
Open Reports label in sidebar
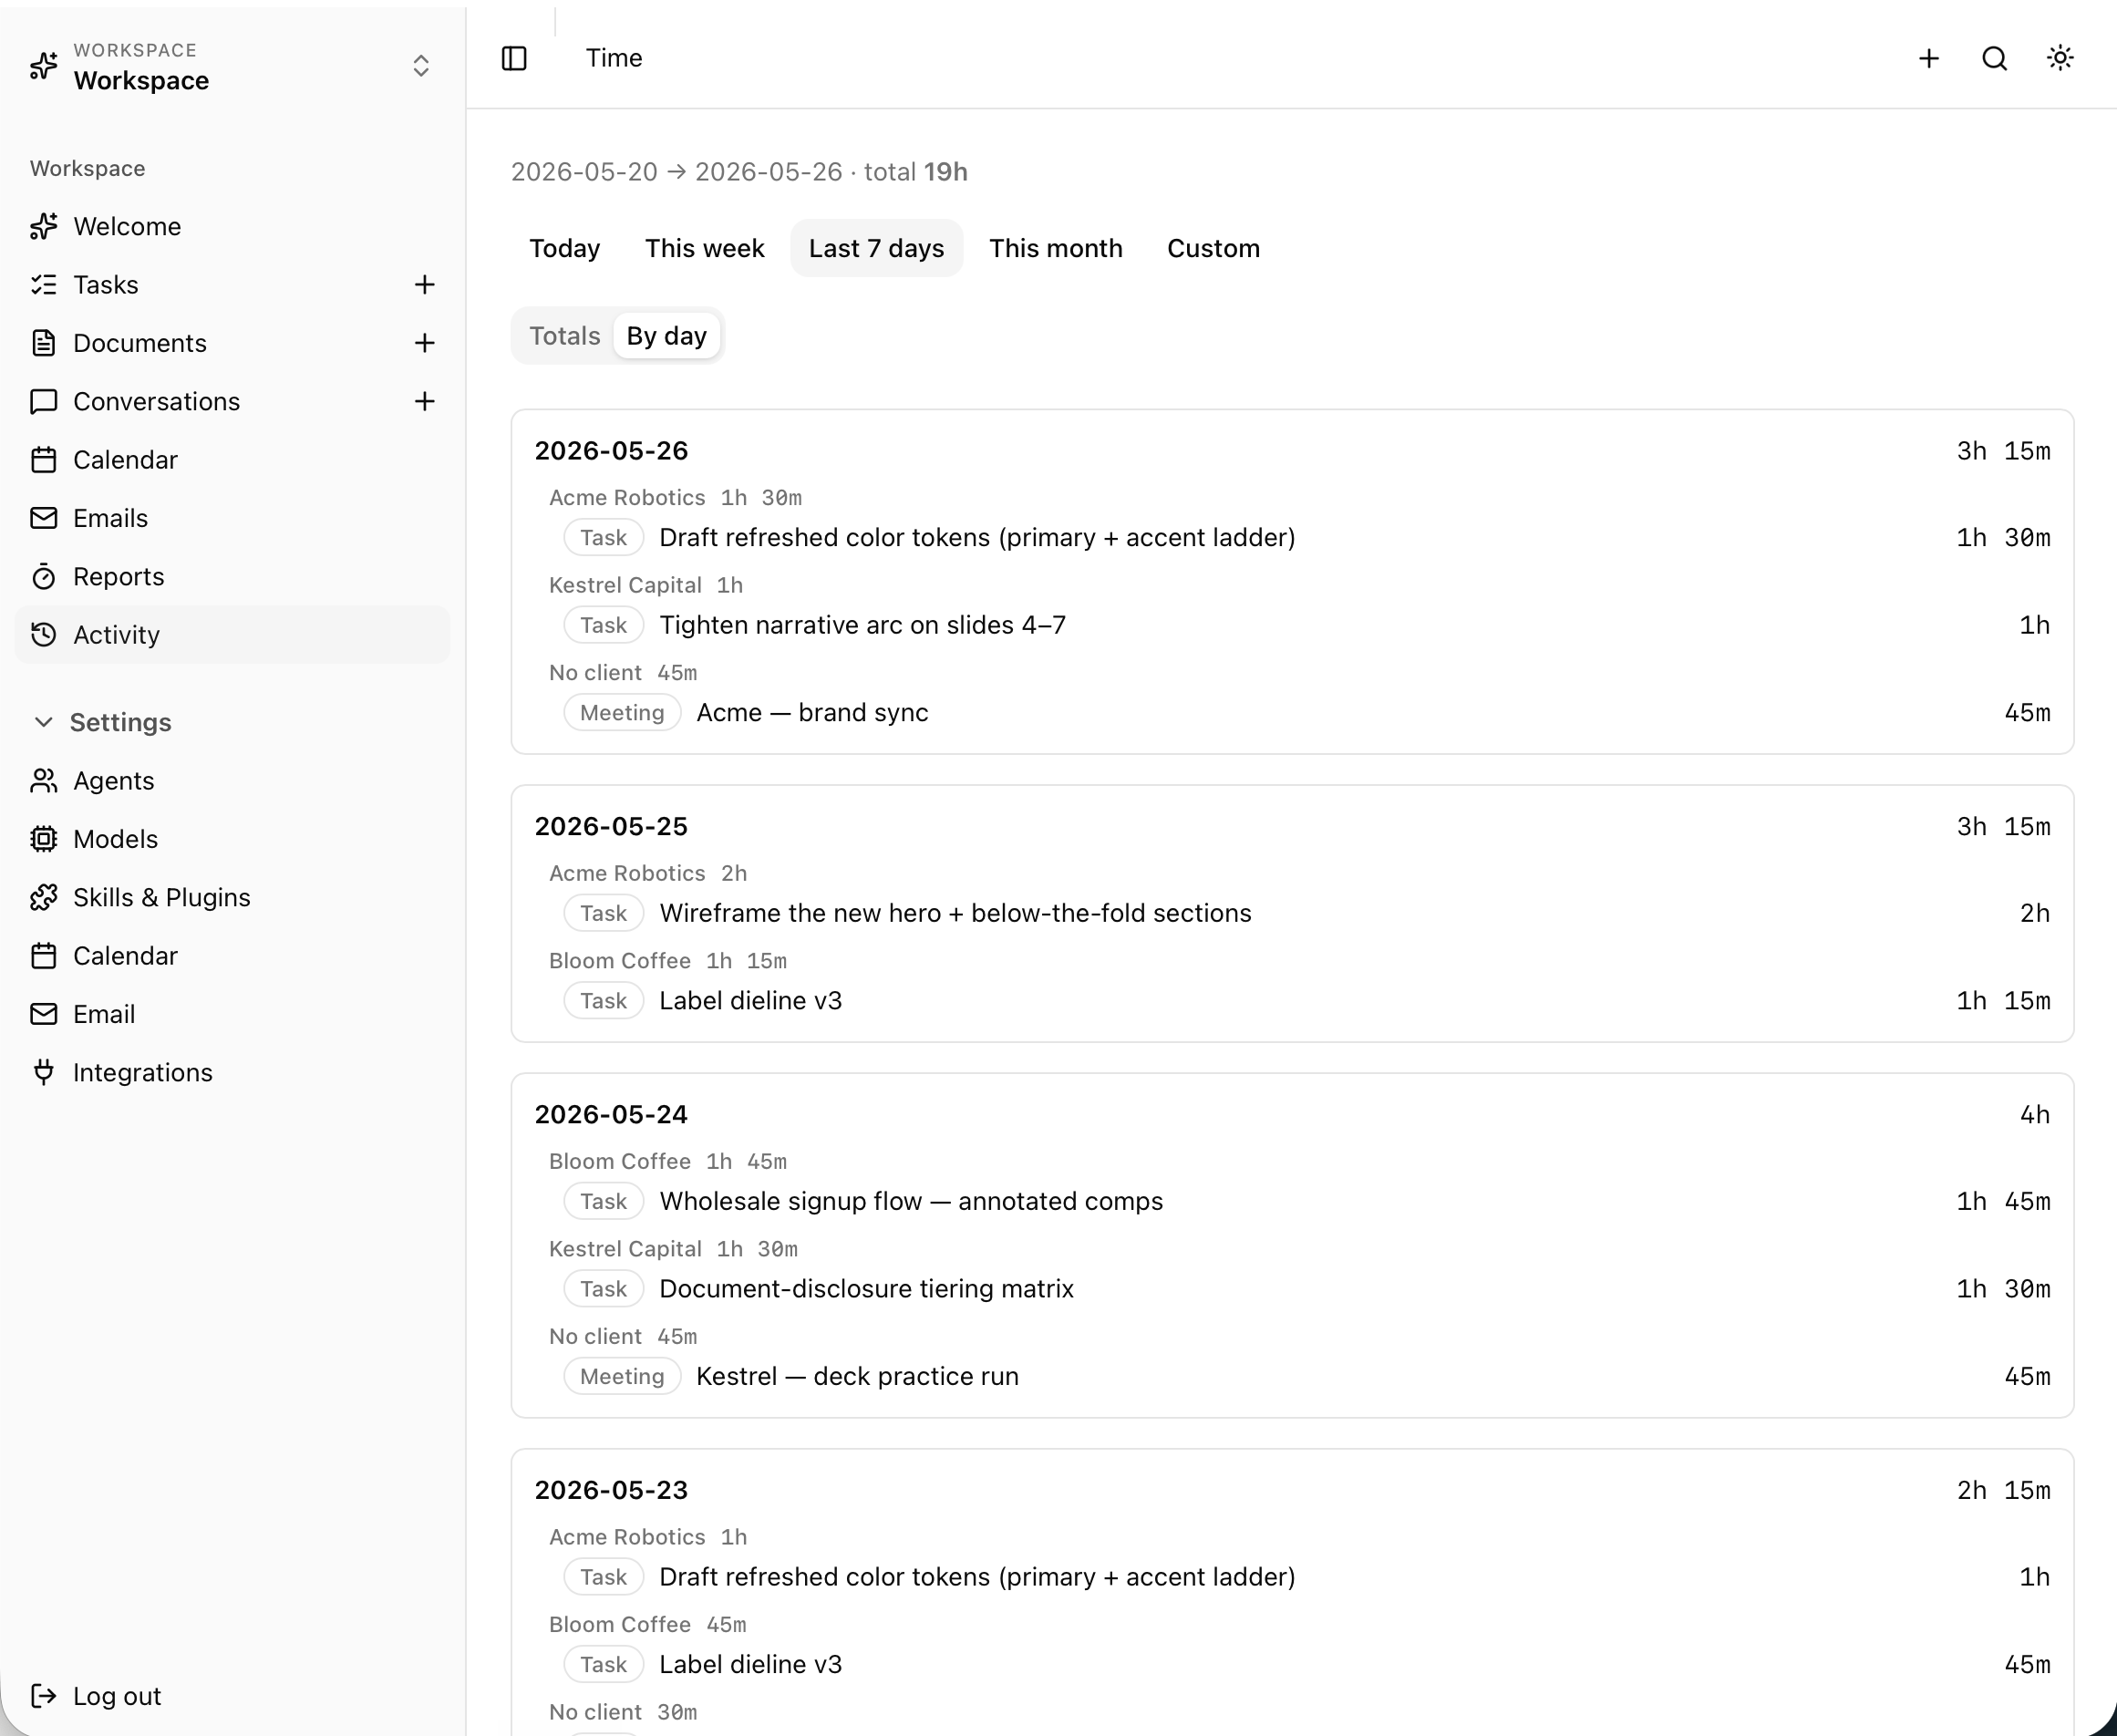119,576
